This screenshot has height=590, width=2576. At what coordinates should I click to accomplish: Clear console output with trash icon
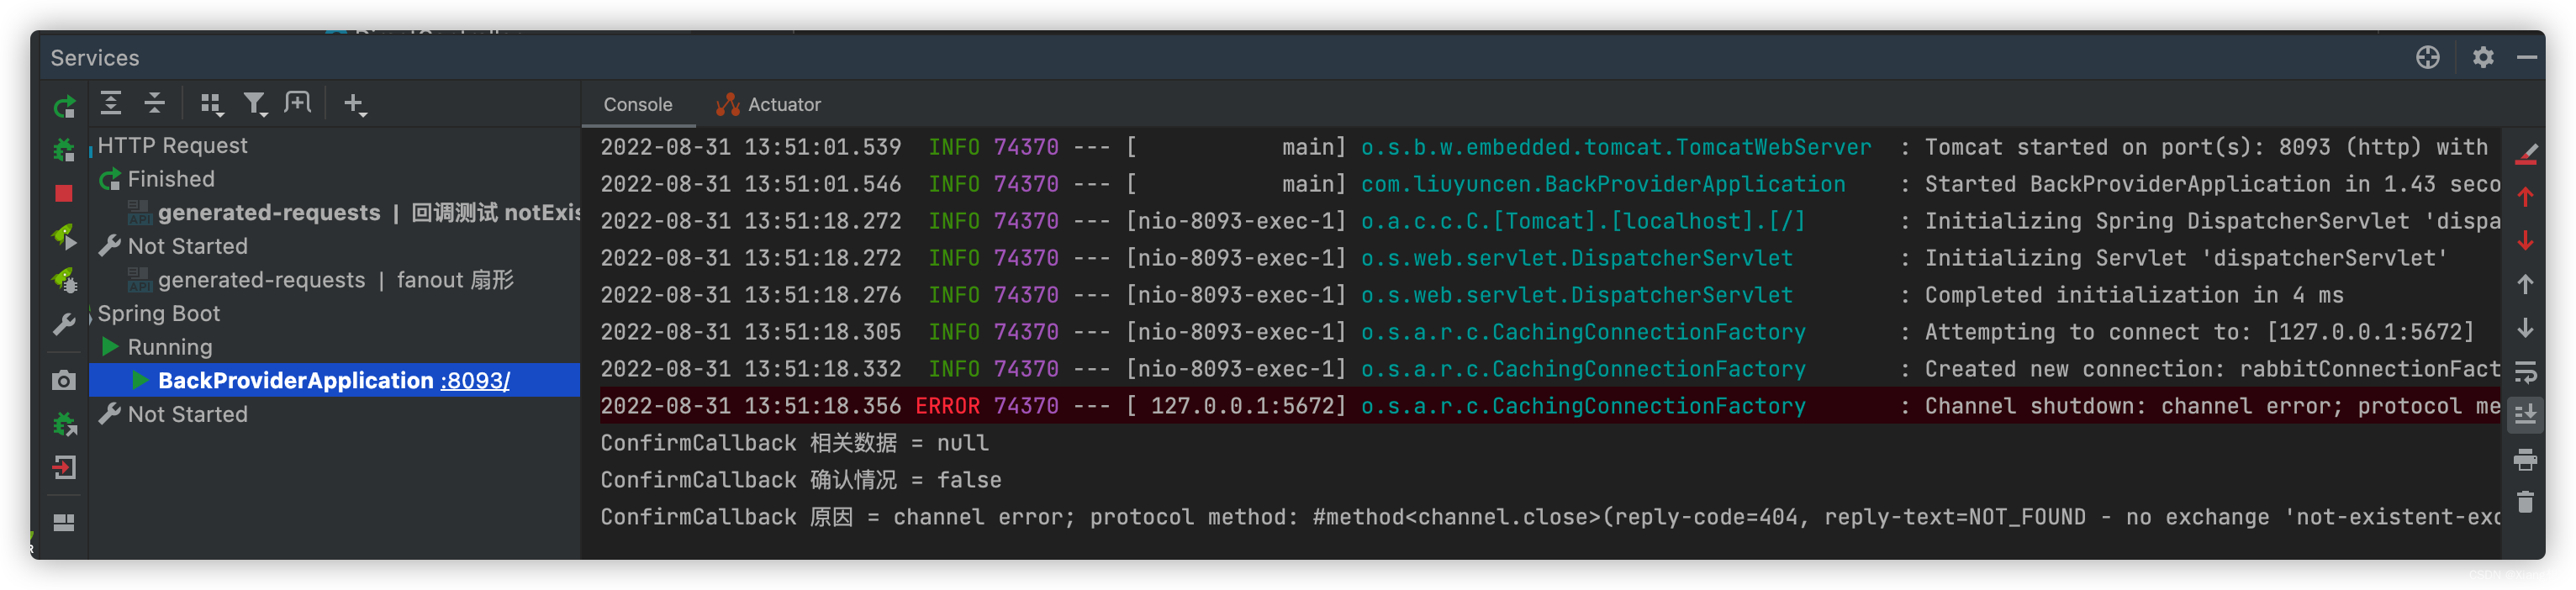pyautogui.click(x=2525, y=502)
